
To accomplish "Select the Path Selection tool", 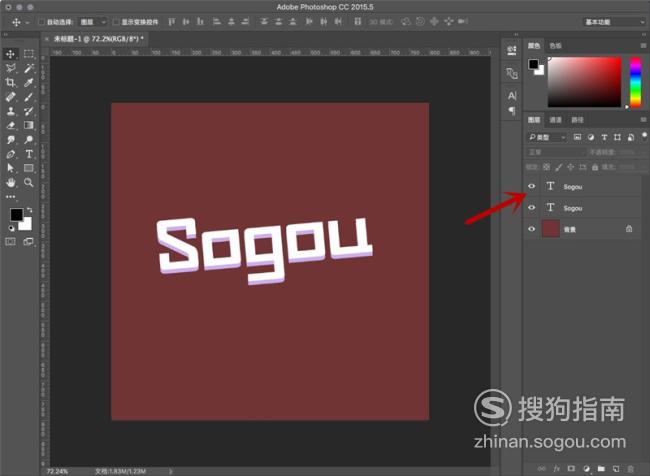I will point(10,168).
